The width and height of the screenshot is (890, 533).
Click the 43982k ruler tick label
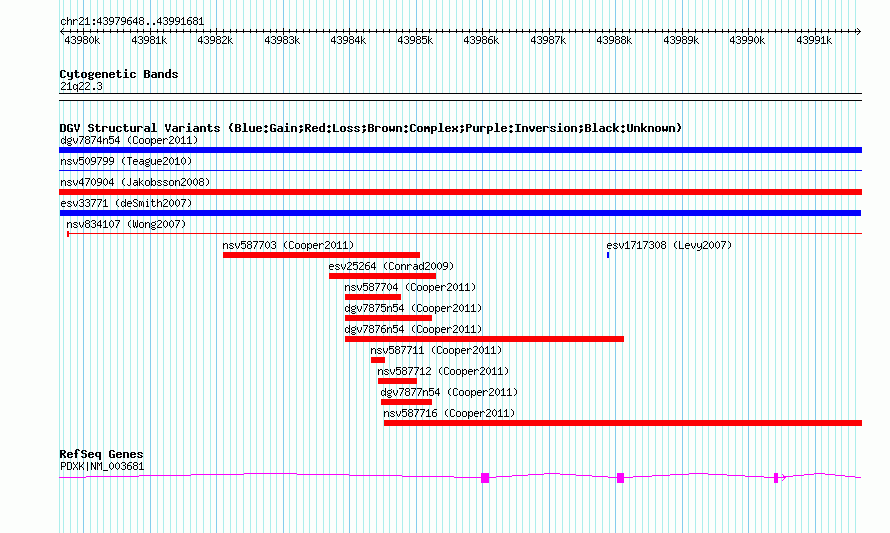click(215, 40)
